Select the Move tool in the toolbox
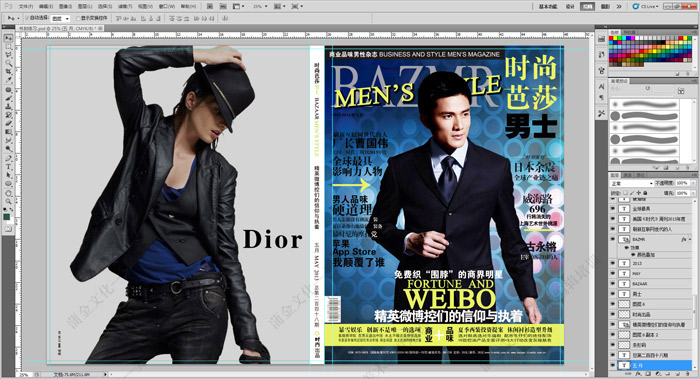This screenshot has height=379, width=700. click(8, 38)
